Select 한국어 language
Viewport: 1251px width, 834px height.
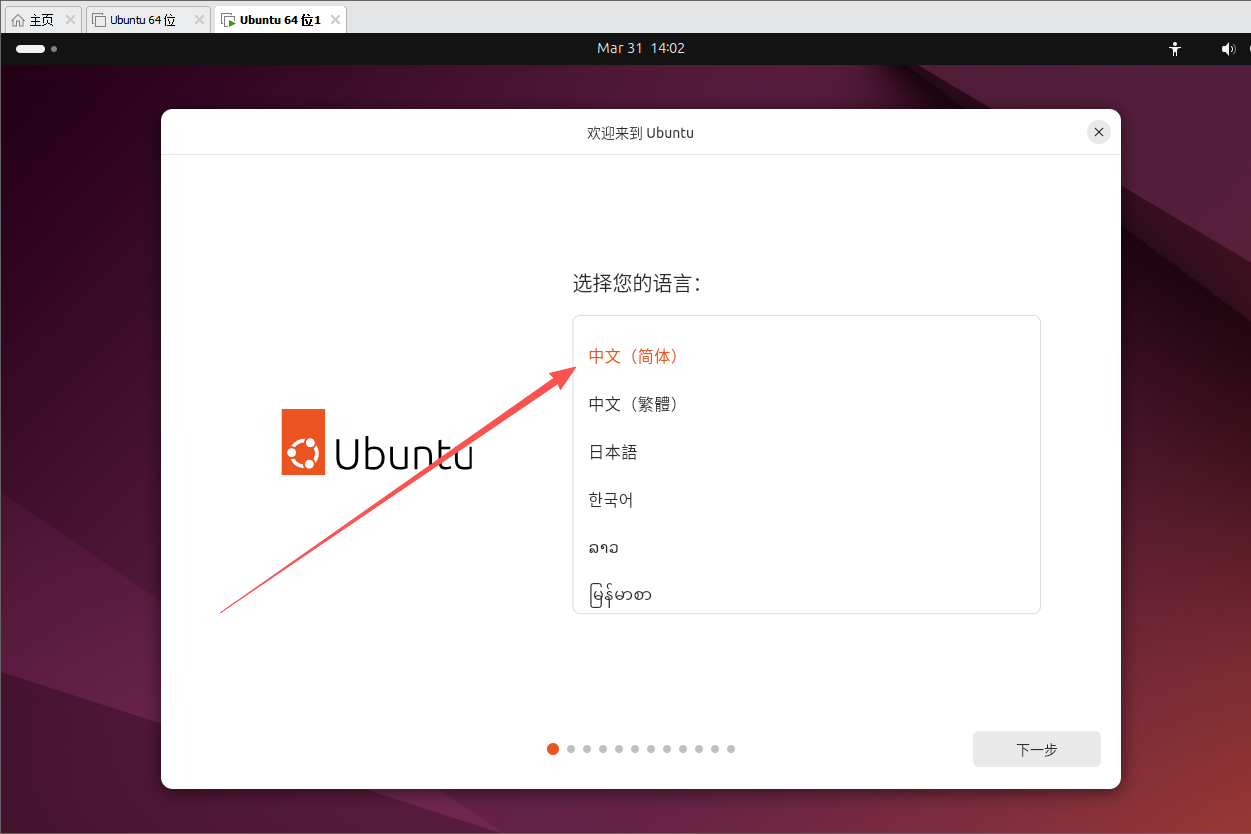point(806,500)
